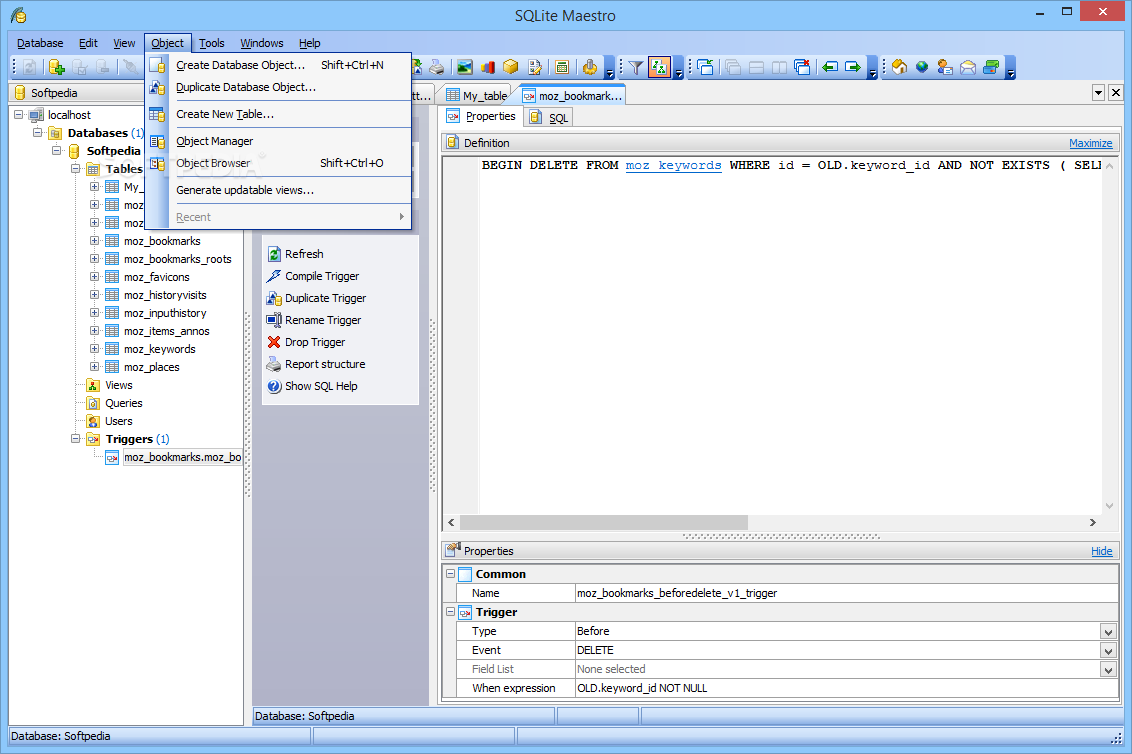Image resolution: width=1132 pixels, height=754 pixels.
Task: Select the Properties tab
Action: pos(481,116)
